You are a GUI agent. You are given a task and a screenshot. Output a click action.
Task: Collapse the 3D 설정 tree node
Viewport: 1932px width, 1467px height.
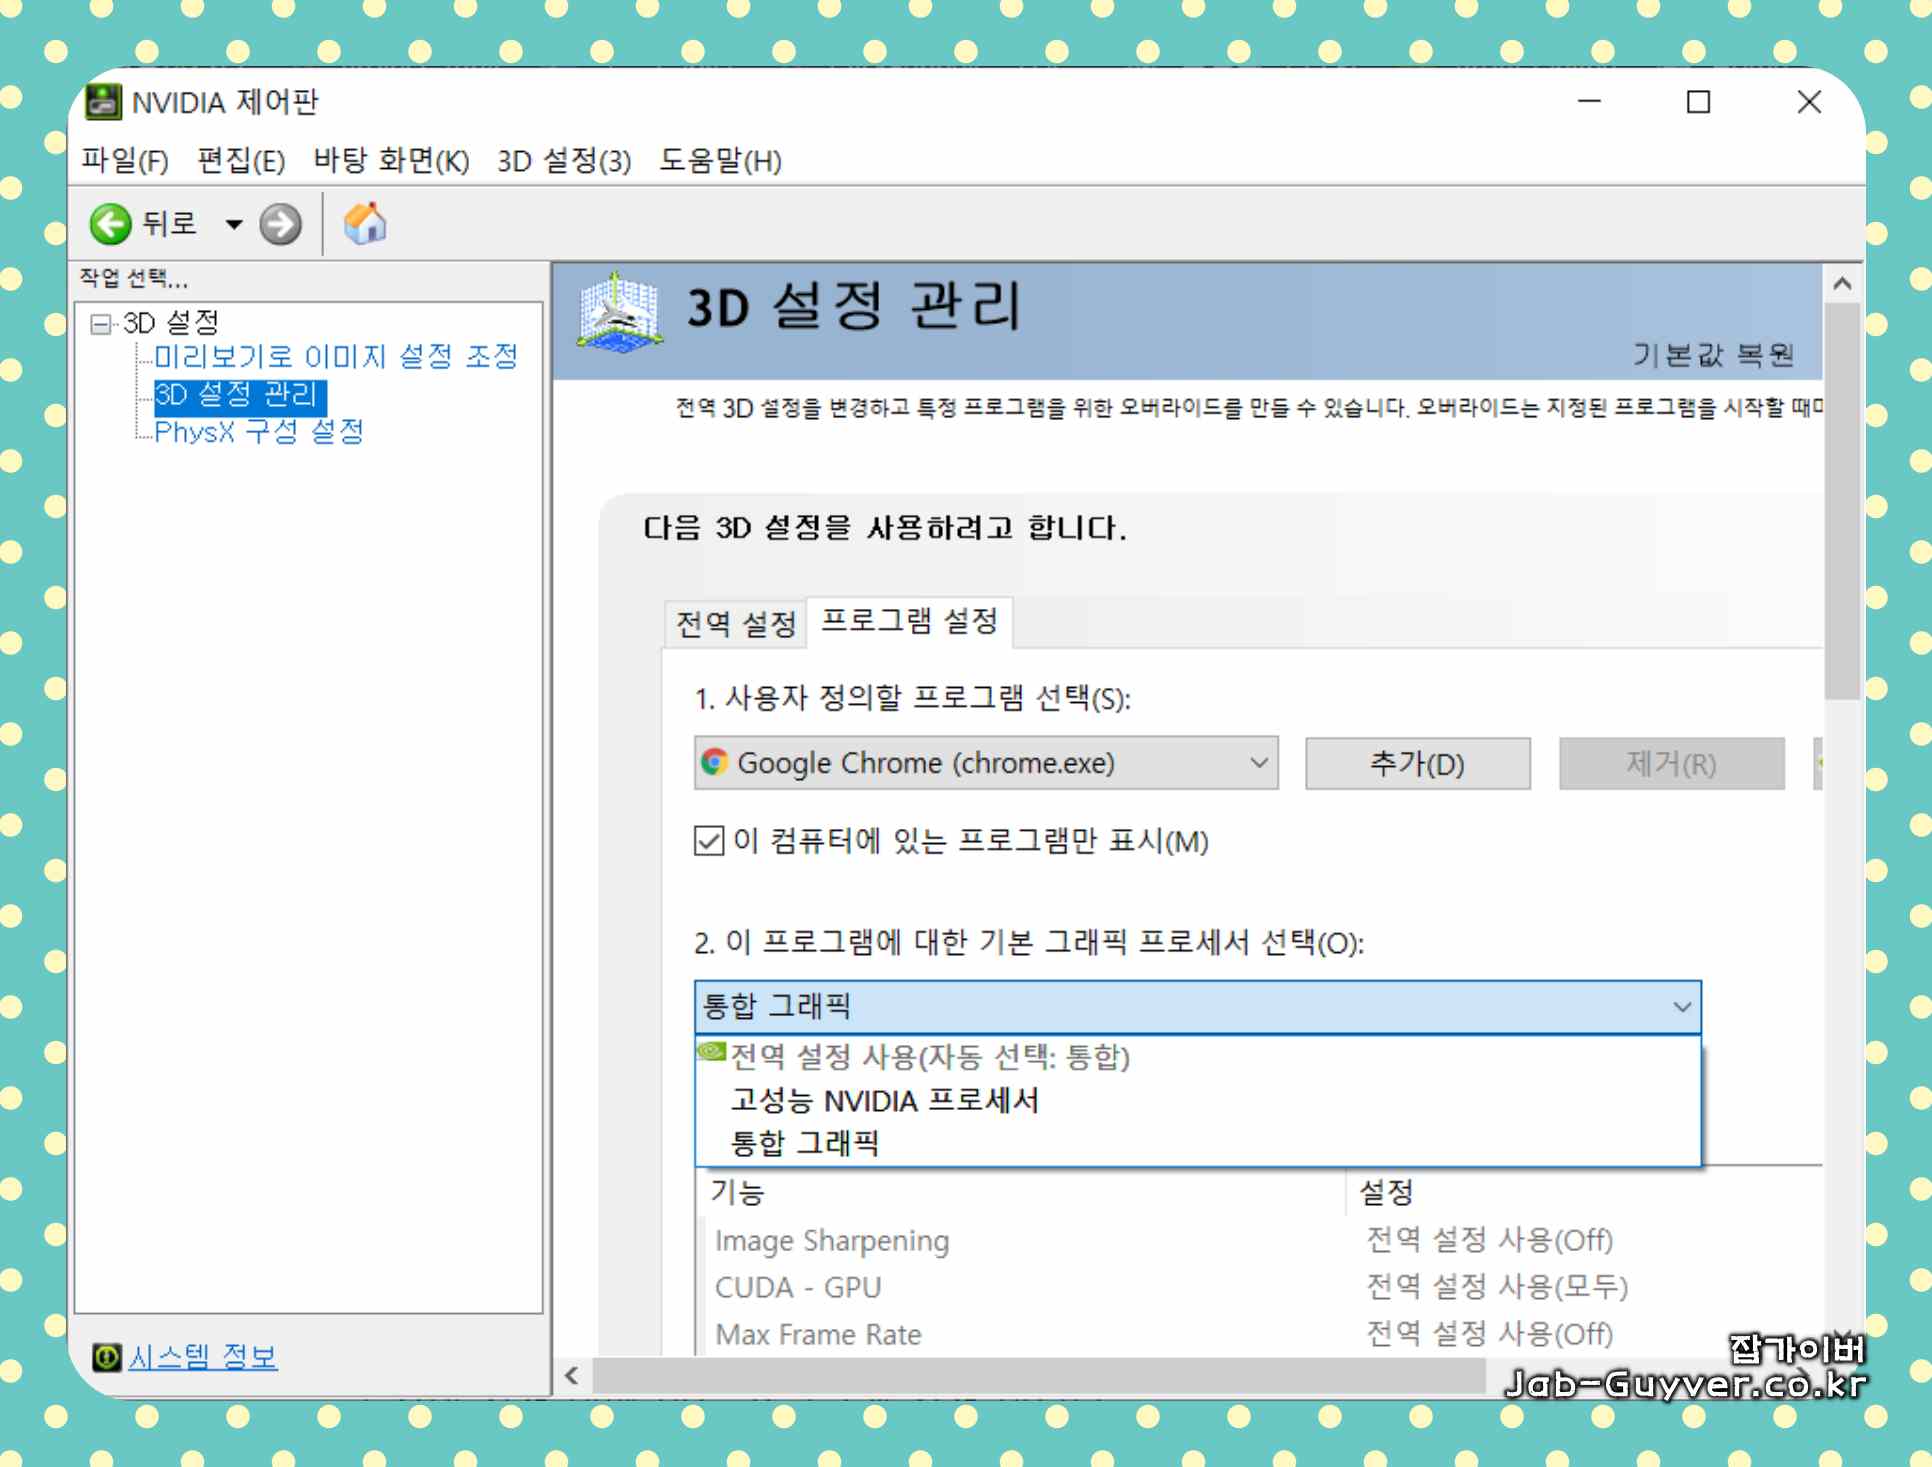click(x=100, y=323)
